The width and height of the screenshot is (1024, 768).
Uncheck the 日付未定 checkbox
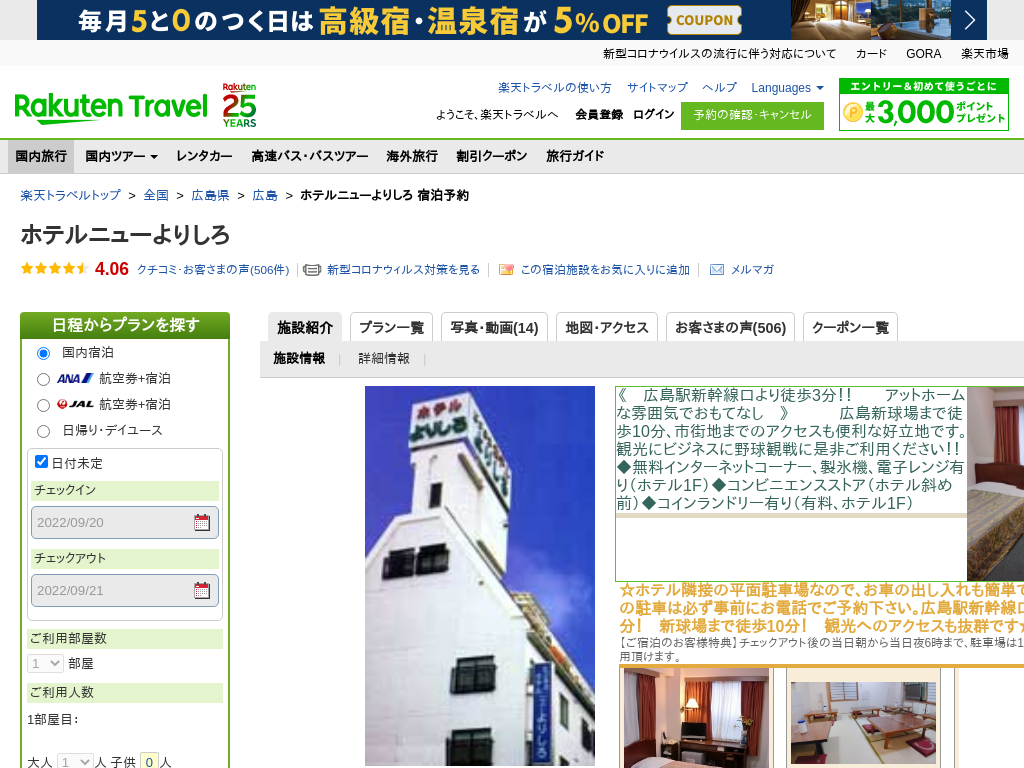pos(41,462)
